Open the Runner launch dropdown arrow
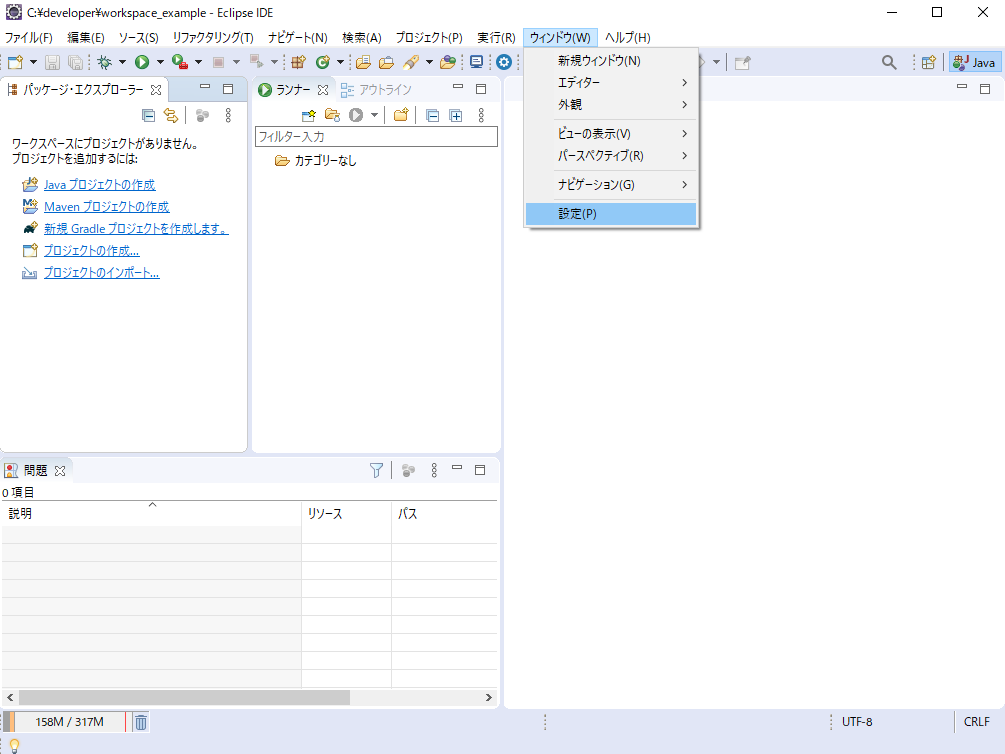Viewport: 1005px width, 754px height. point(374,115)
